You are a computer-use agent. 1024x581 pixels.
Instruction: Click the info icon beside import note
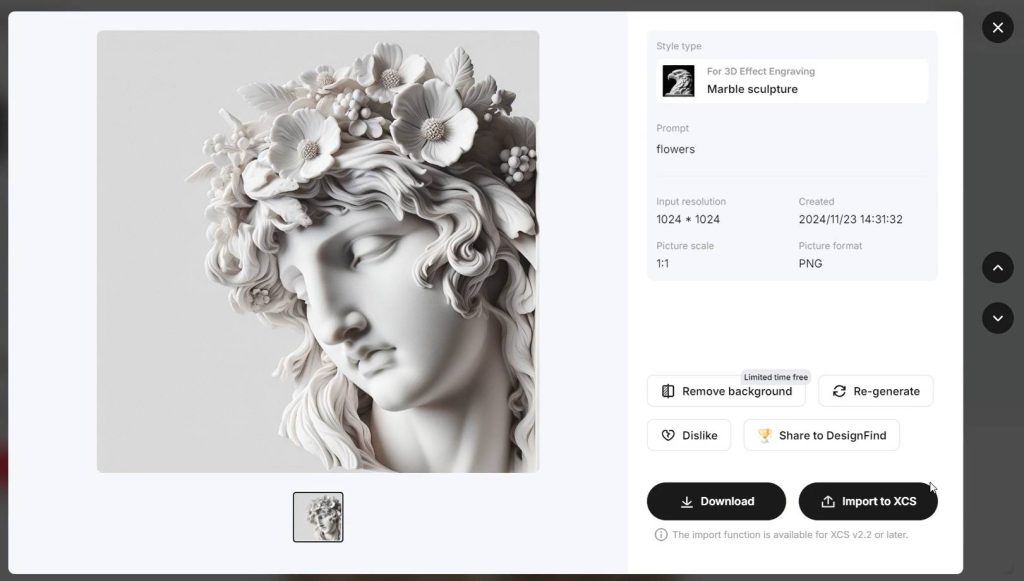tap(661, 535)
